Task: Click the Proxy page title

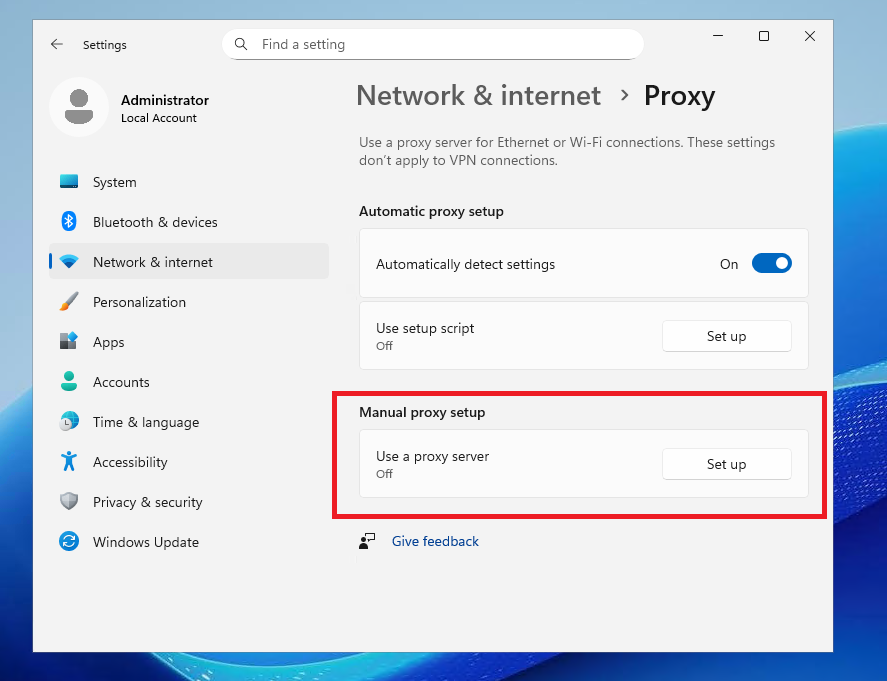Action: tap(679, 96)
